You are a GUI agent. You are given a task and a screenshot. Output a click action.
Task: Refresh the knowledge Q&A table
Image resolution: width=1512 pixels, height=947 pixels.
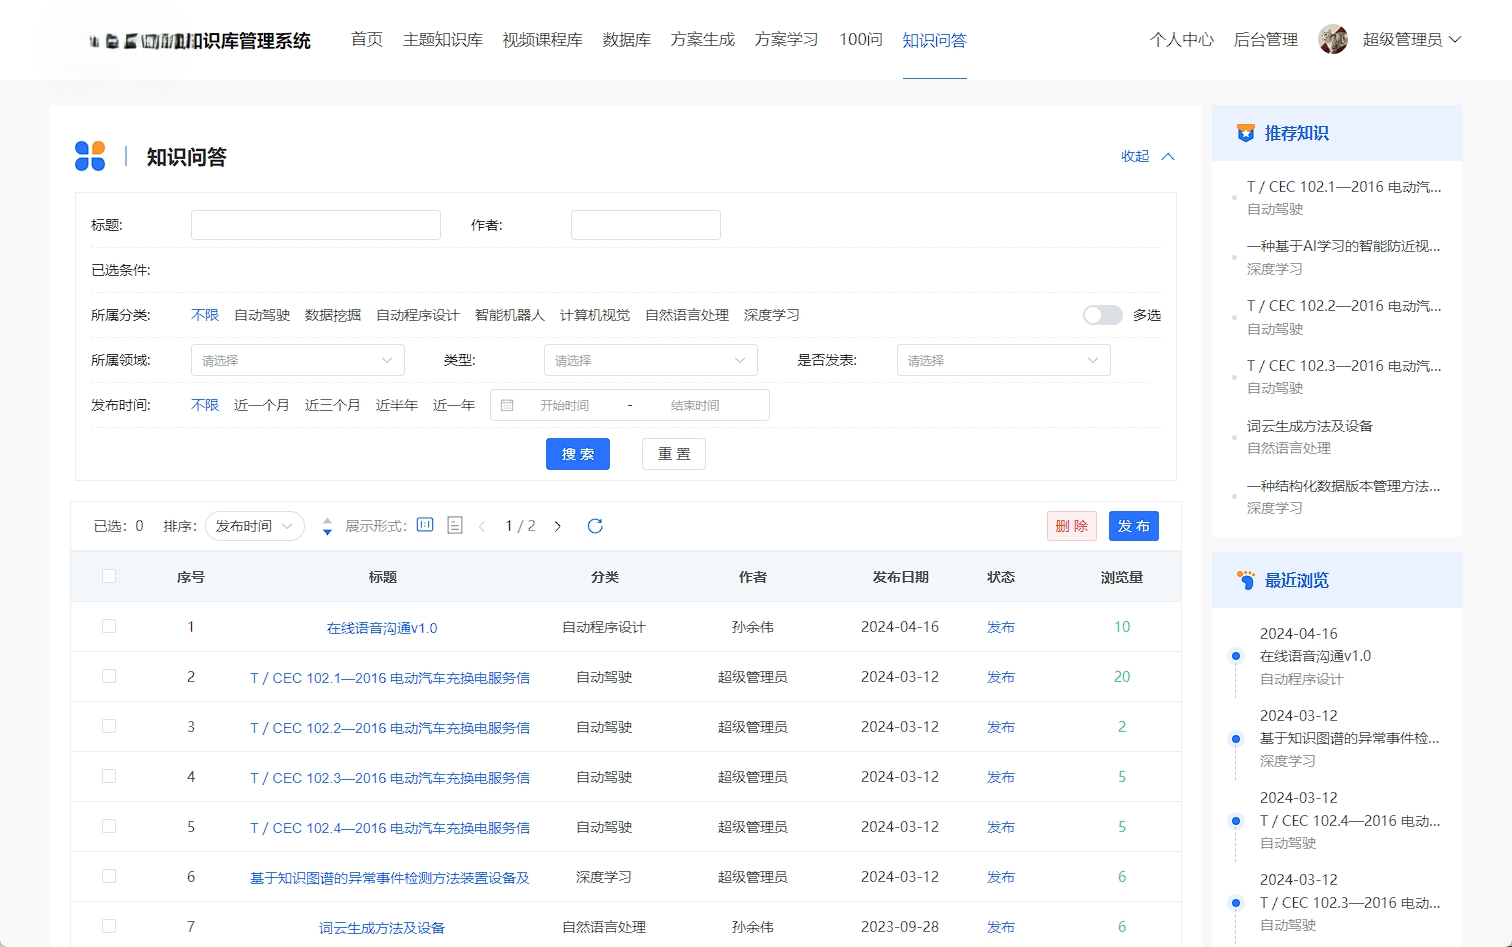(x=595, y=525)
